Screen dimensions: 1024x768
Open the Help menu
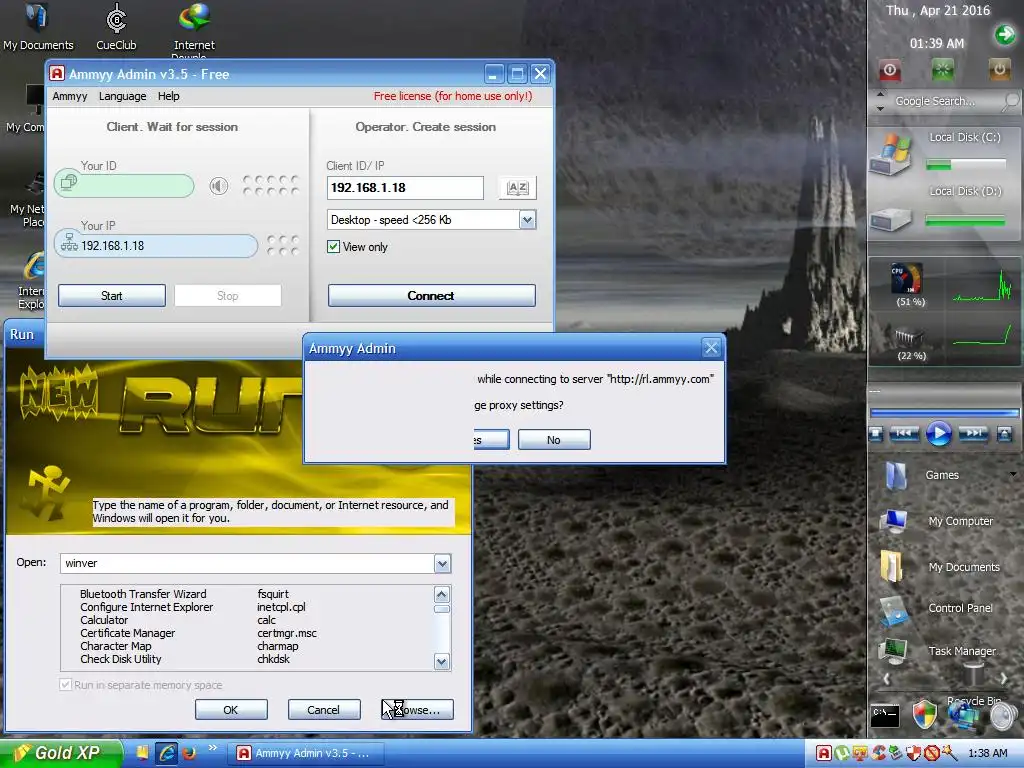point(168,96)
